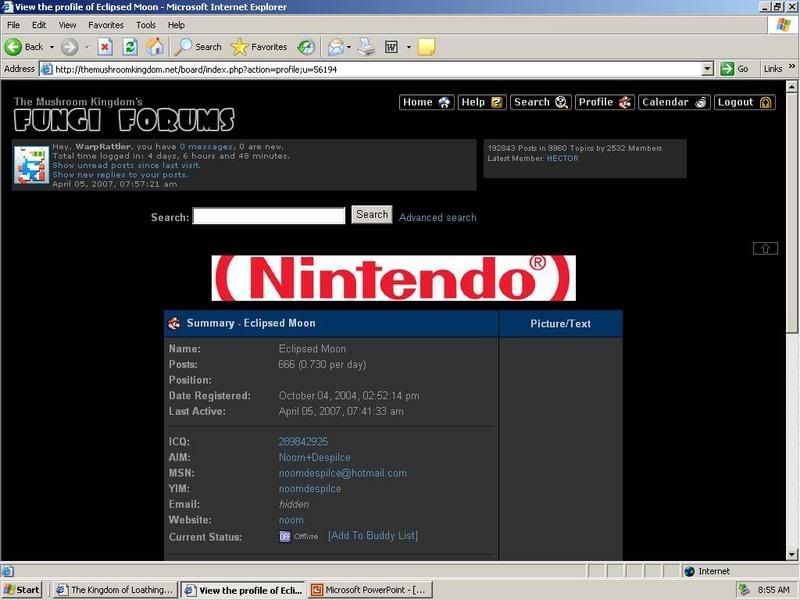Click the Windows Start button
Screen dimensions: 800x600
point(21,590)
